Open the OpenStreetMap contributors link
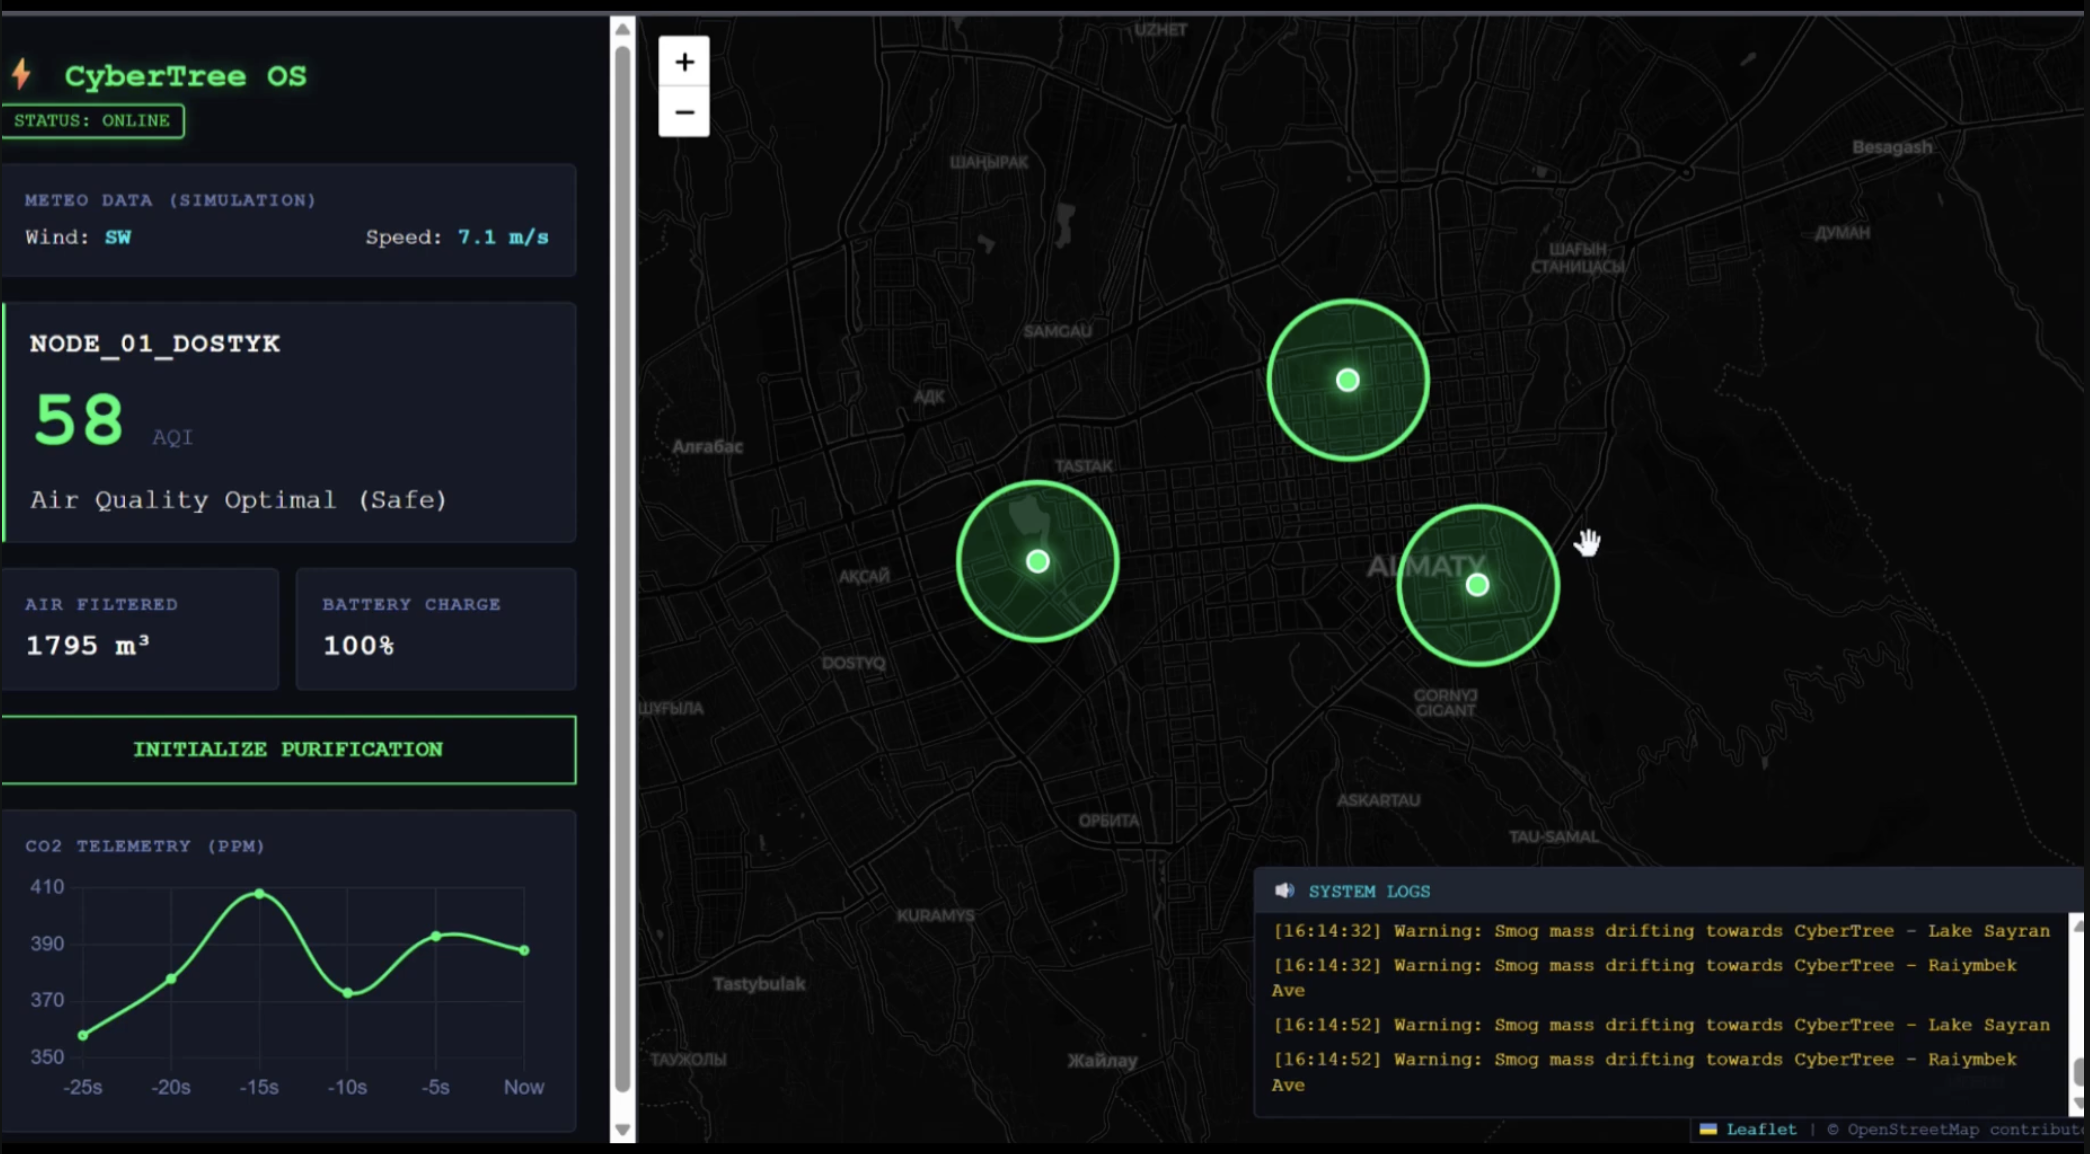2090x1154 pixels. [1966, 1129]
